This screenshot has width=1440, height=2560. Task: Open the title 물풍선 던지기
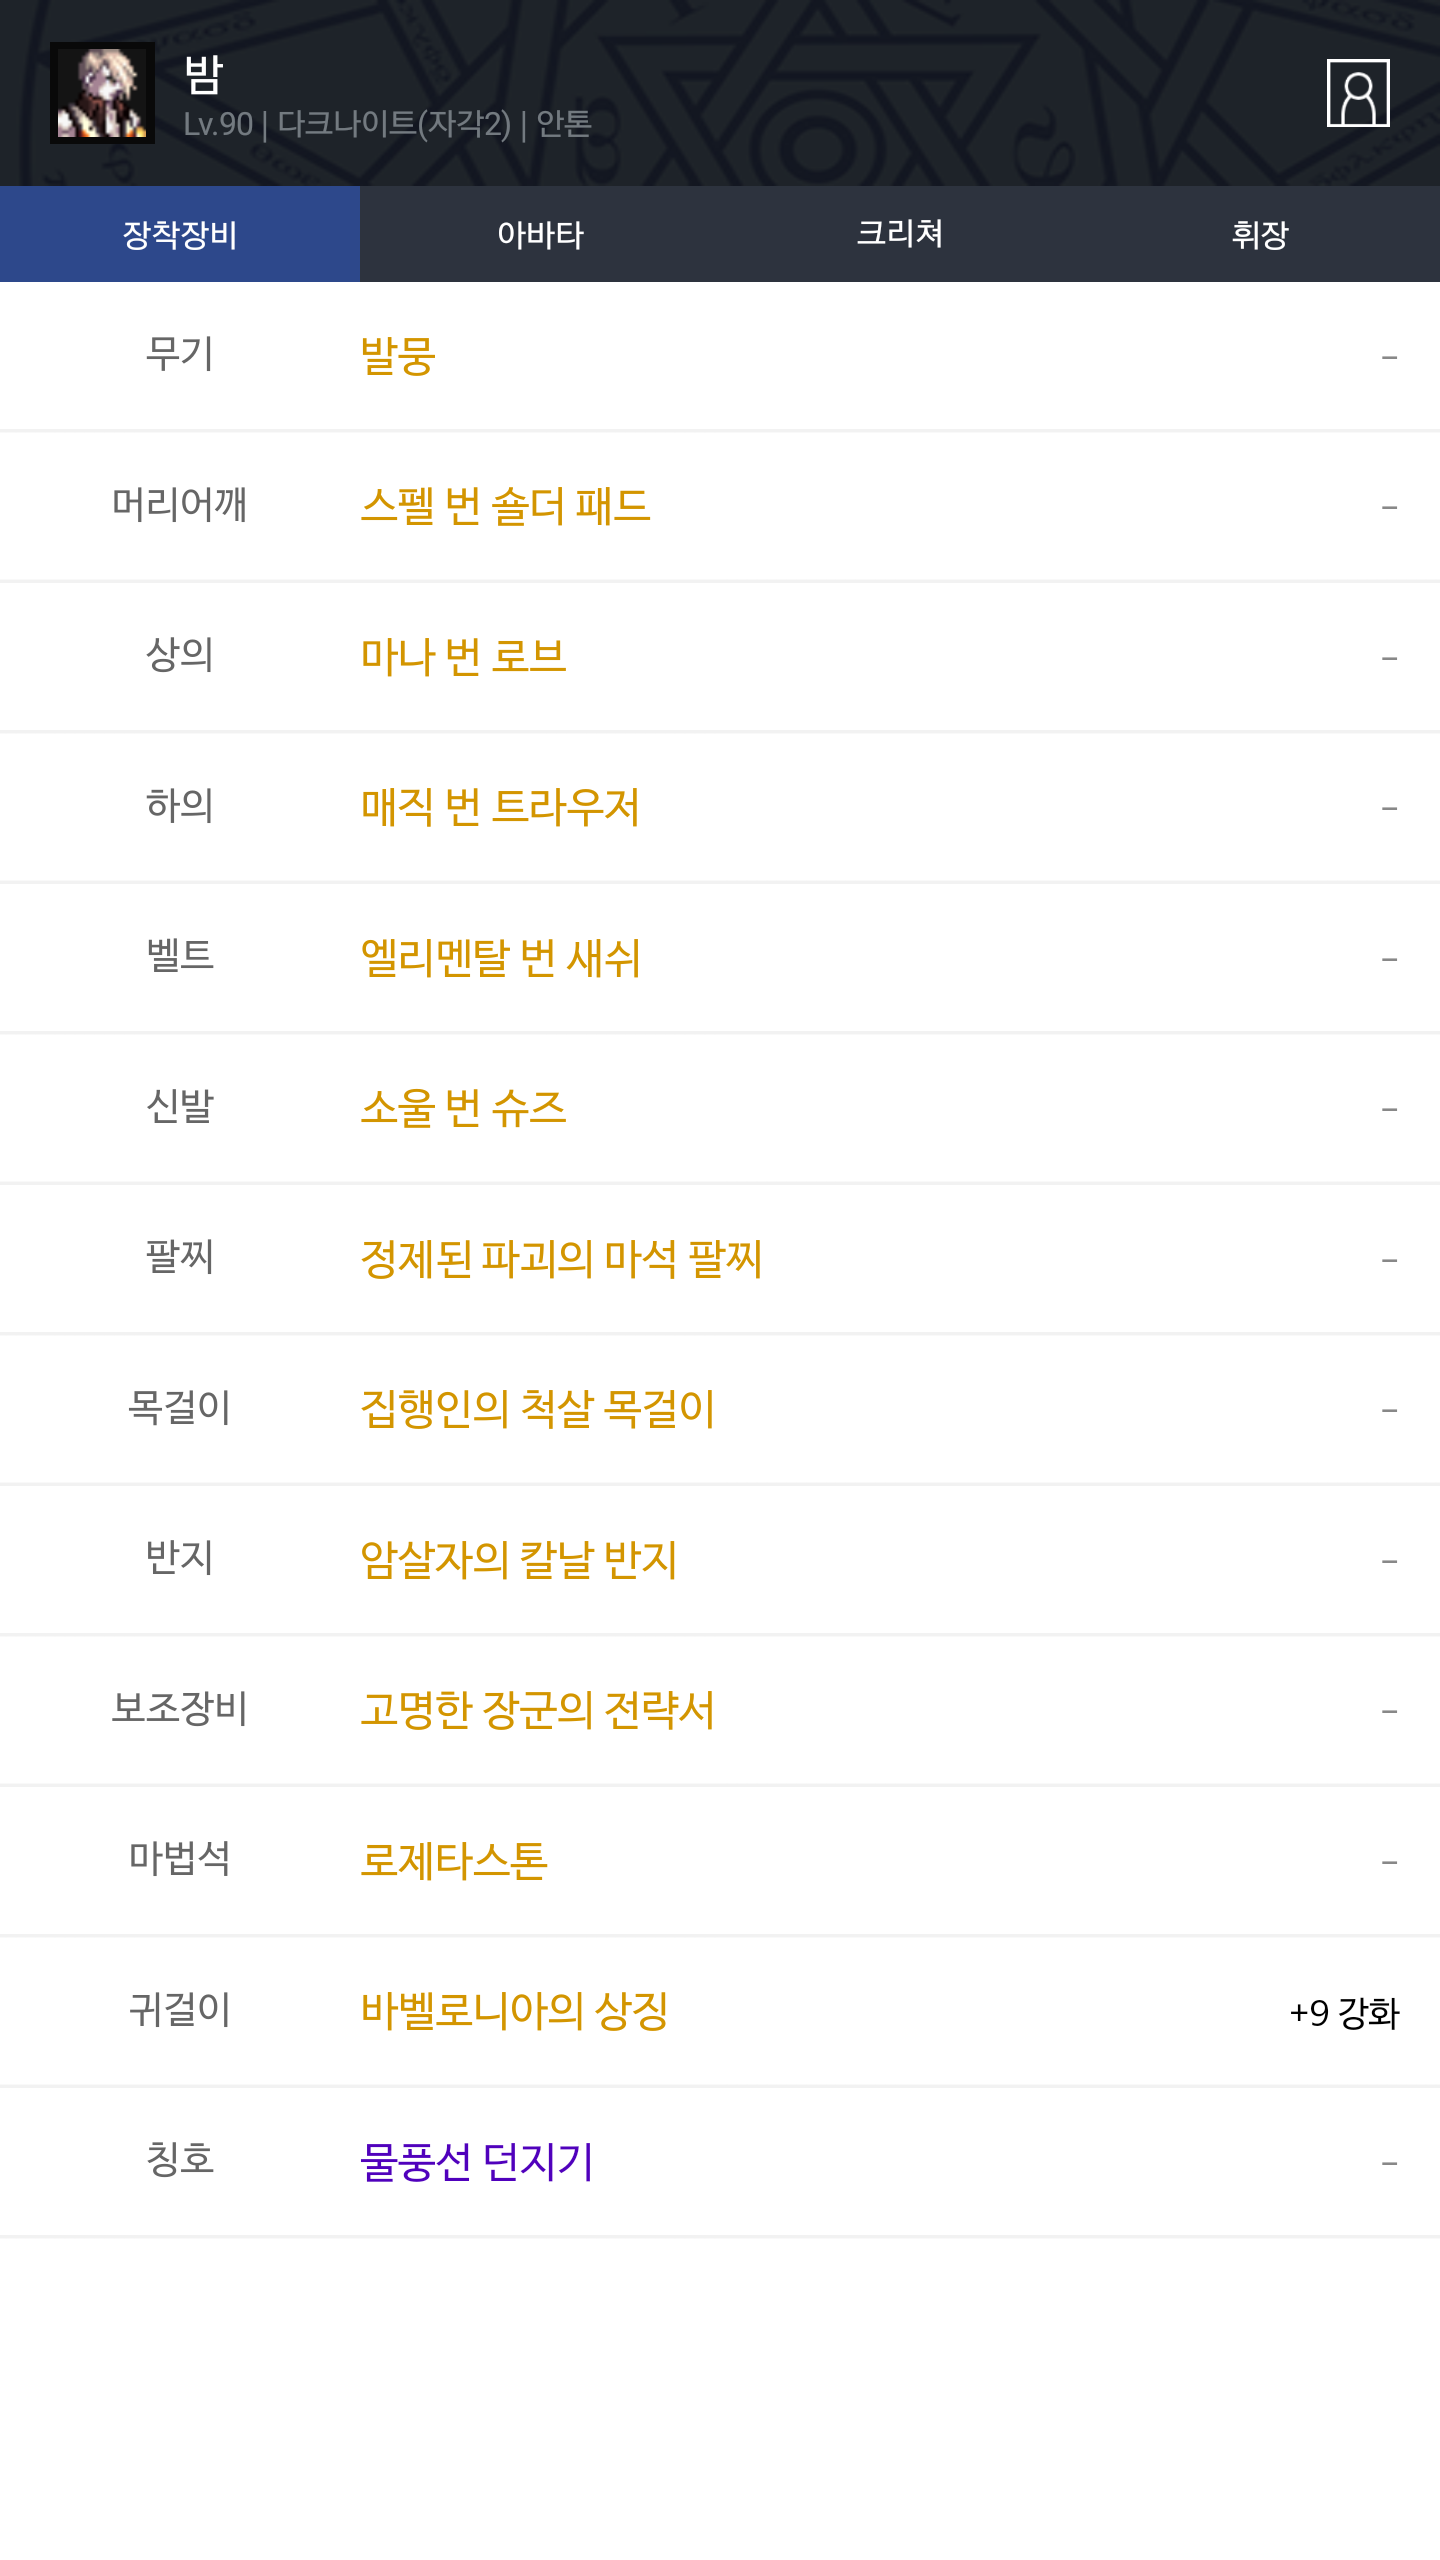click(x=477, y=2161)
